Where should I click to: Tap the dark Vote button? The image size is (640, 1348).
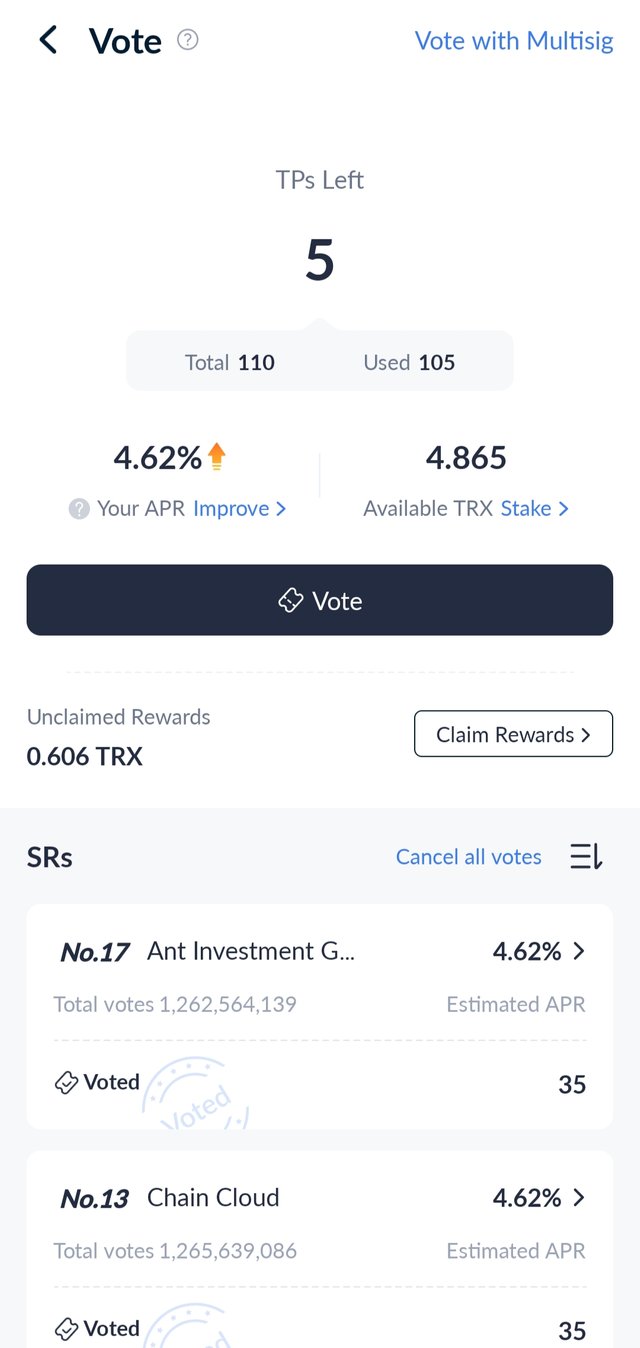(320, 600)
